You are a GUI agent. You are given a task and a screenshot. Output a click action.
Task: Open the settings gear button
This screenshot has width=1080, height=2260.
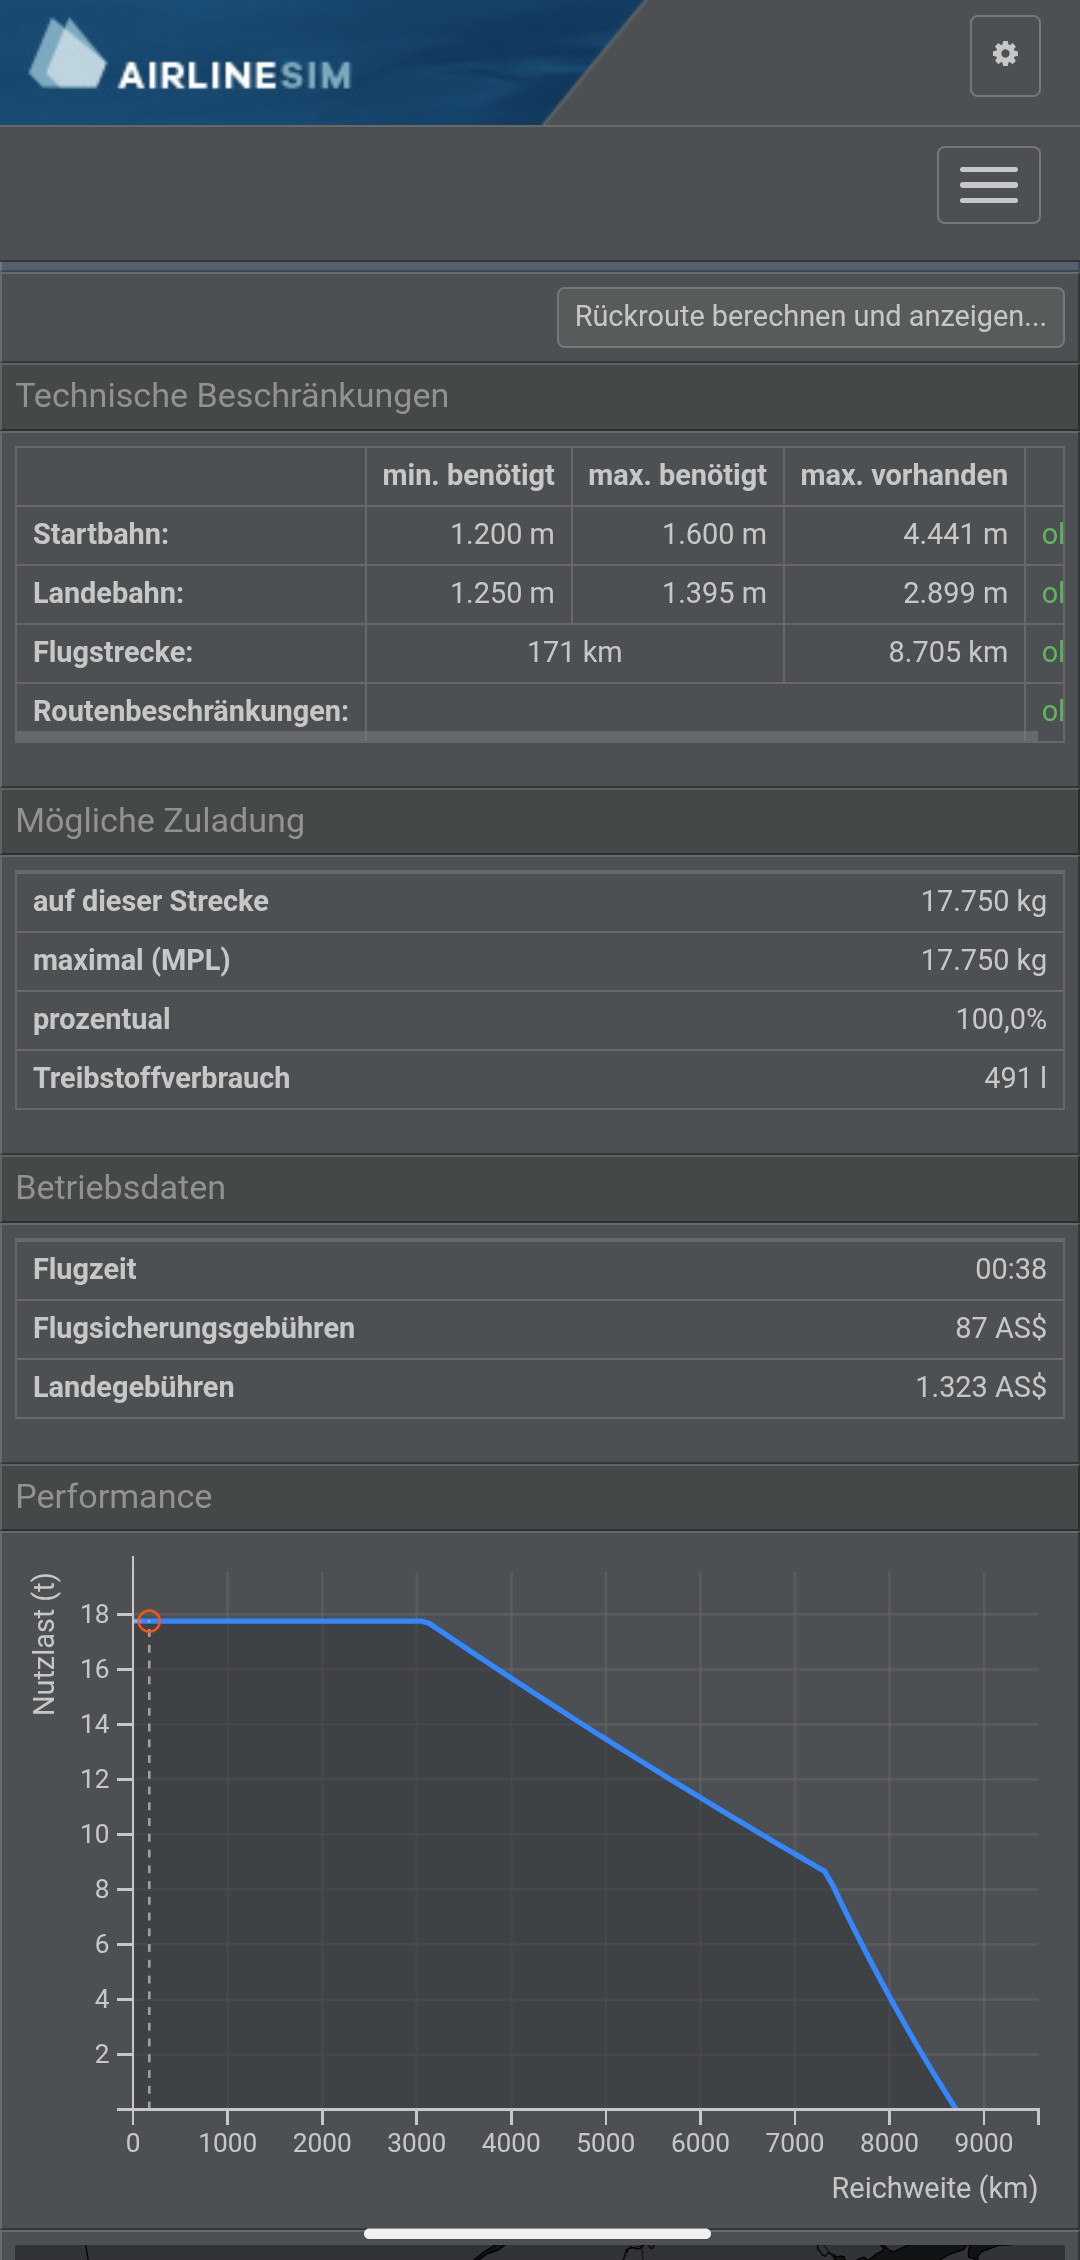click(x=1005, y=55)
